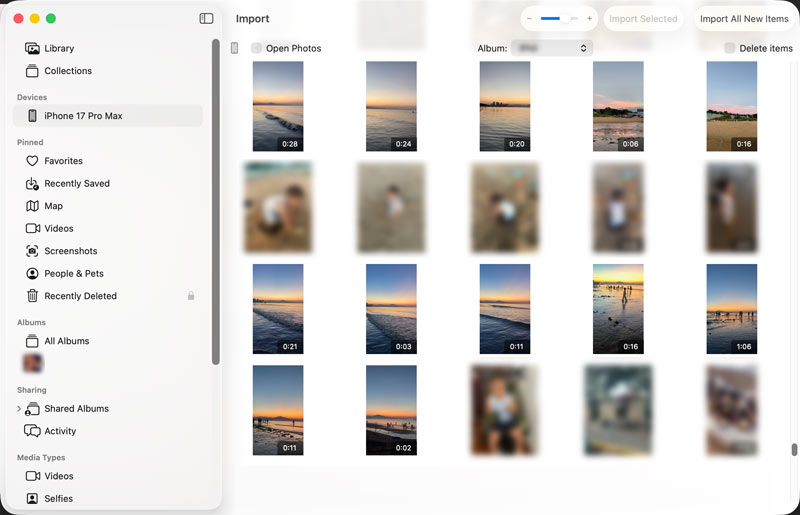800x515 pixels.
Task: Open the Activity speech bubbles icon
Action: (32, 431)
